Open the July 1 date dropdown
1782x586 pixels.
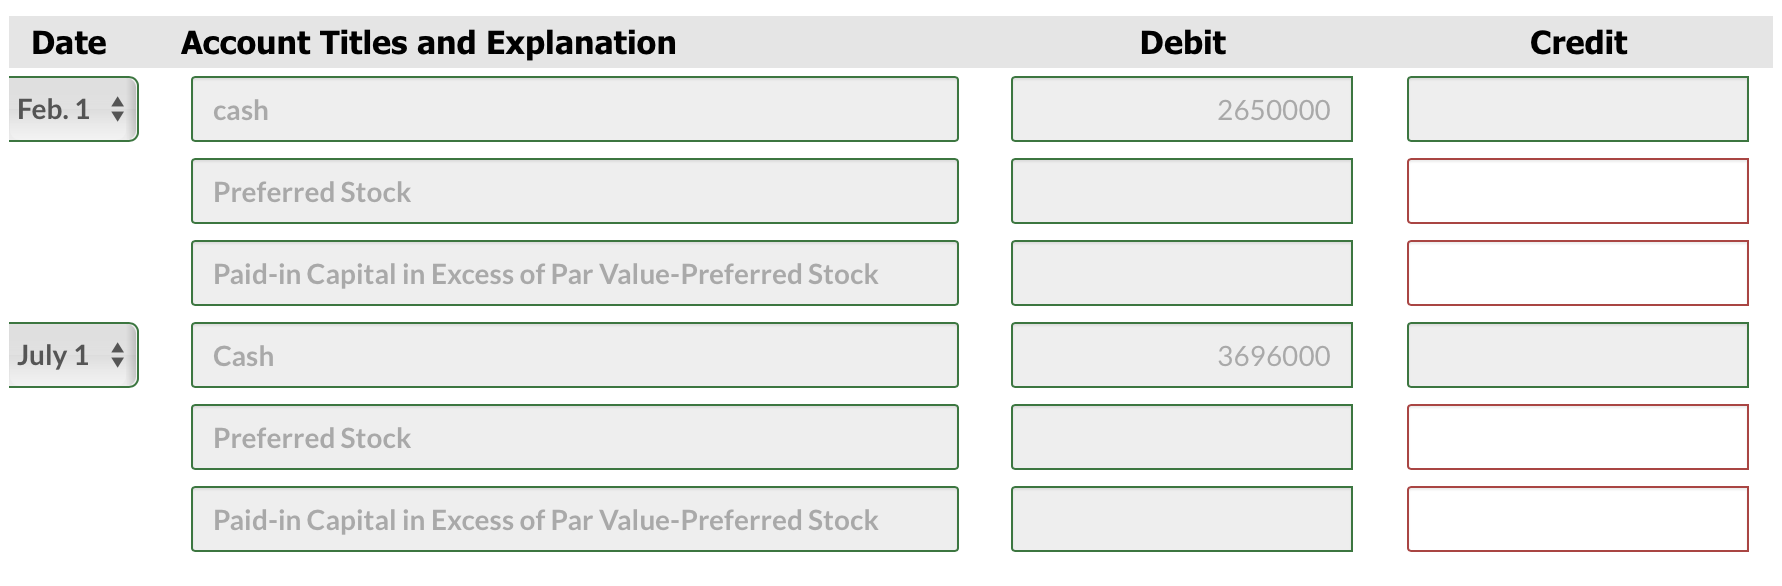pyautogui.click(x=73, y=355)
